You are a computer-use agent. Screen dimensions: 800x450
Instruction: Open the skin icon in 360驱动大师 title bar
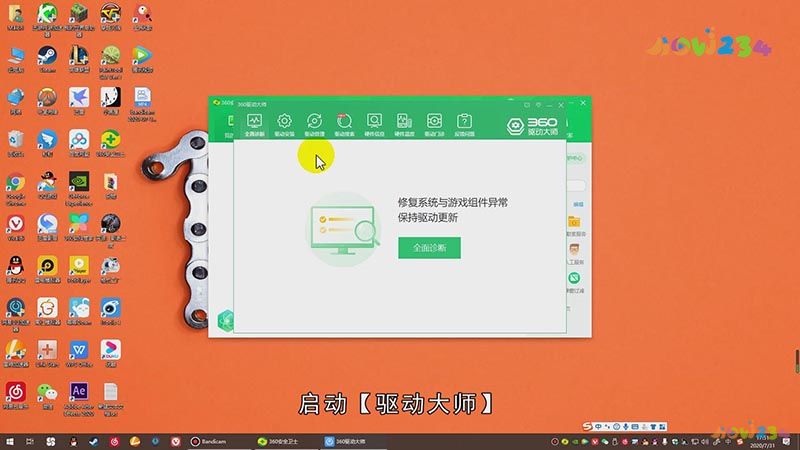pos(527,105)
